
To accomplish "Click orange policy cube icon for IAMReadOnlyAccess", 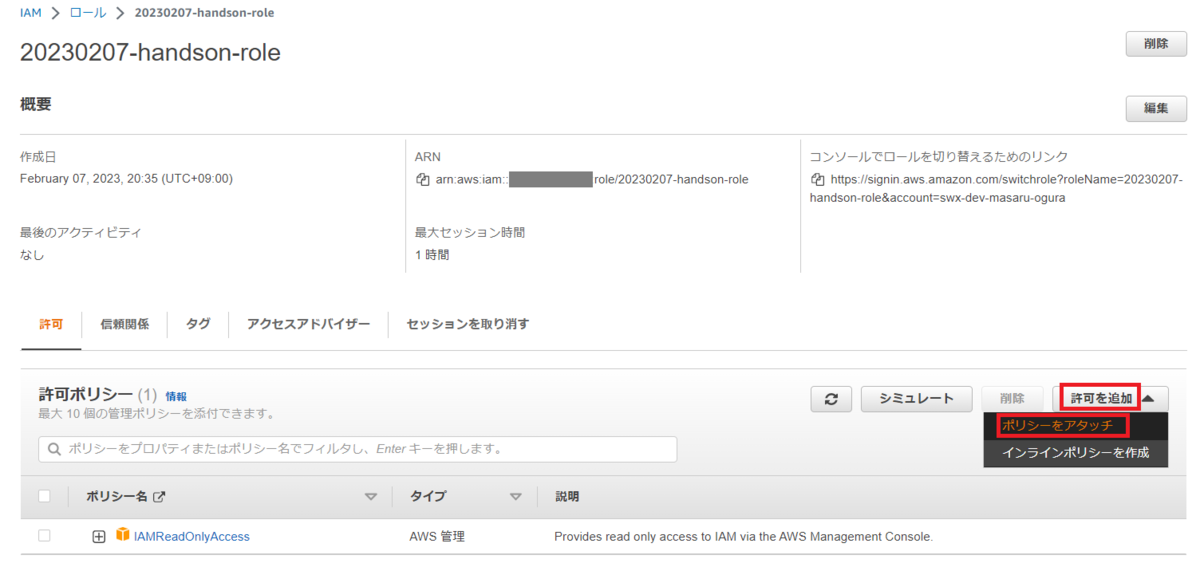I will 124,536.
